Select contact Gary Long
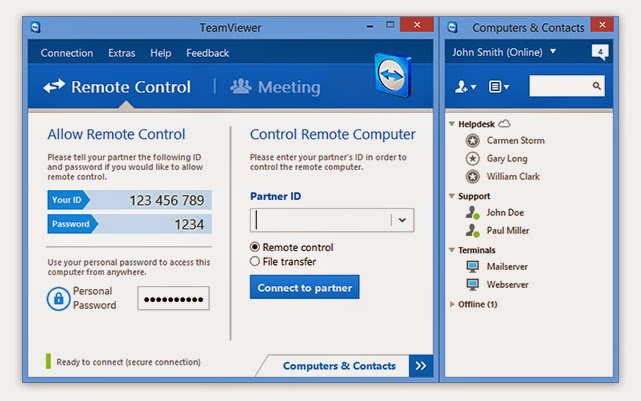This screenshot has width=641, height=401. [507, 159]
